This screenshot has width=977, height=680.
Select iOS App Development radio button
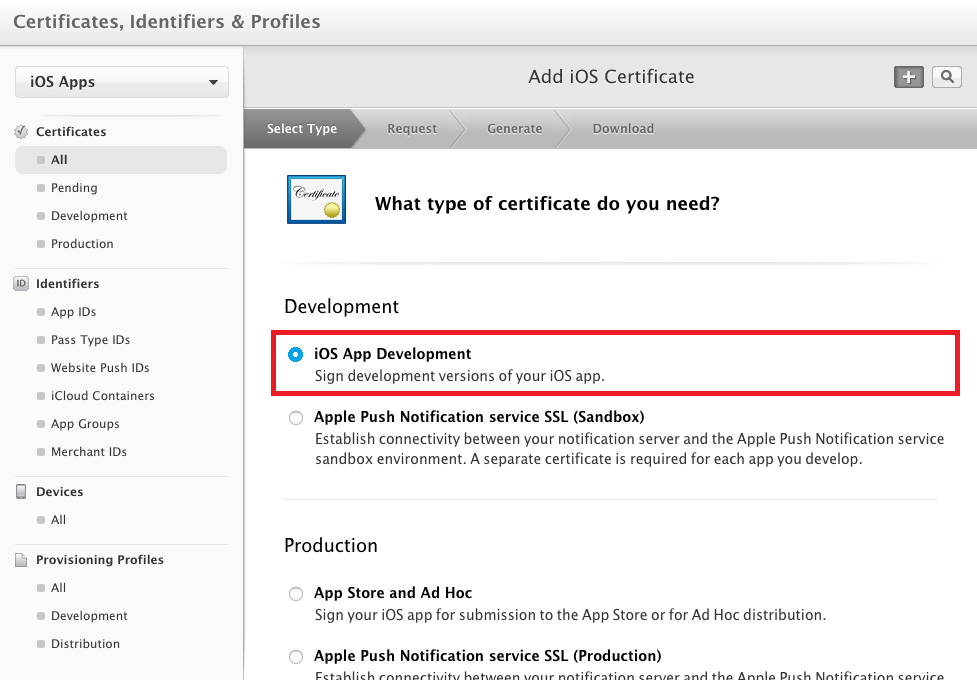click(295, 355)
